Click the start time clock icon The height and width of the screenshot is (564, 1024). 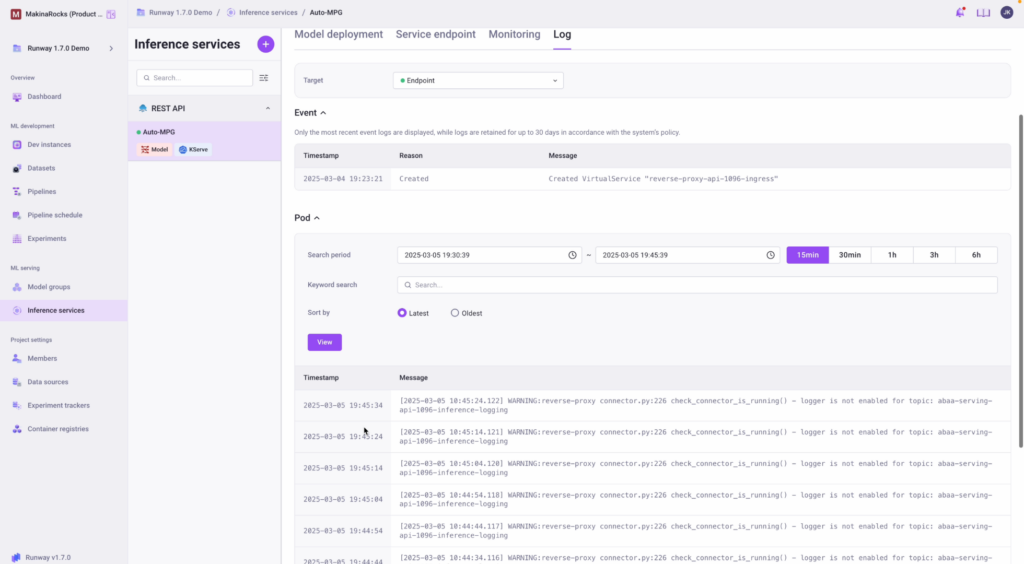[x=573, y=255]
